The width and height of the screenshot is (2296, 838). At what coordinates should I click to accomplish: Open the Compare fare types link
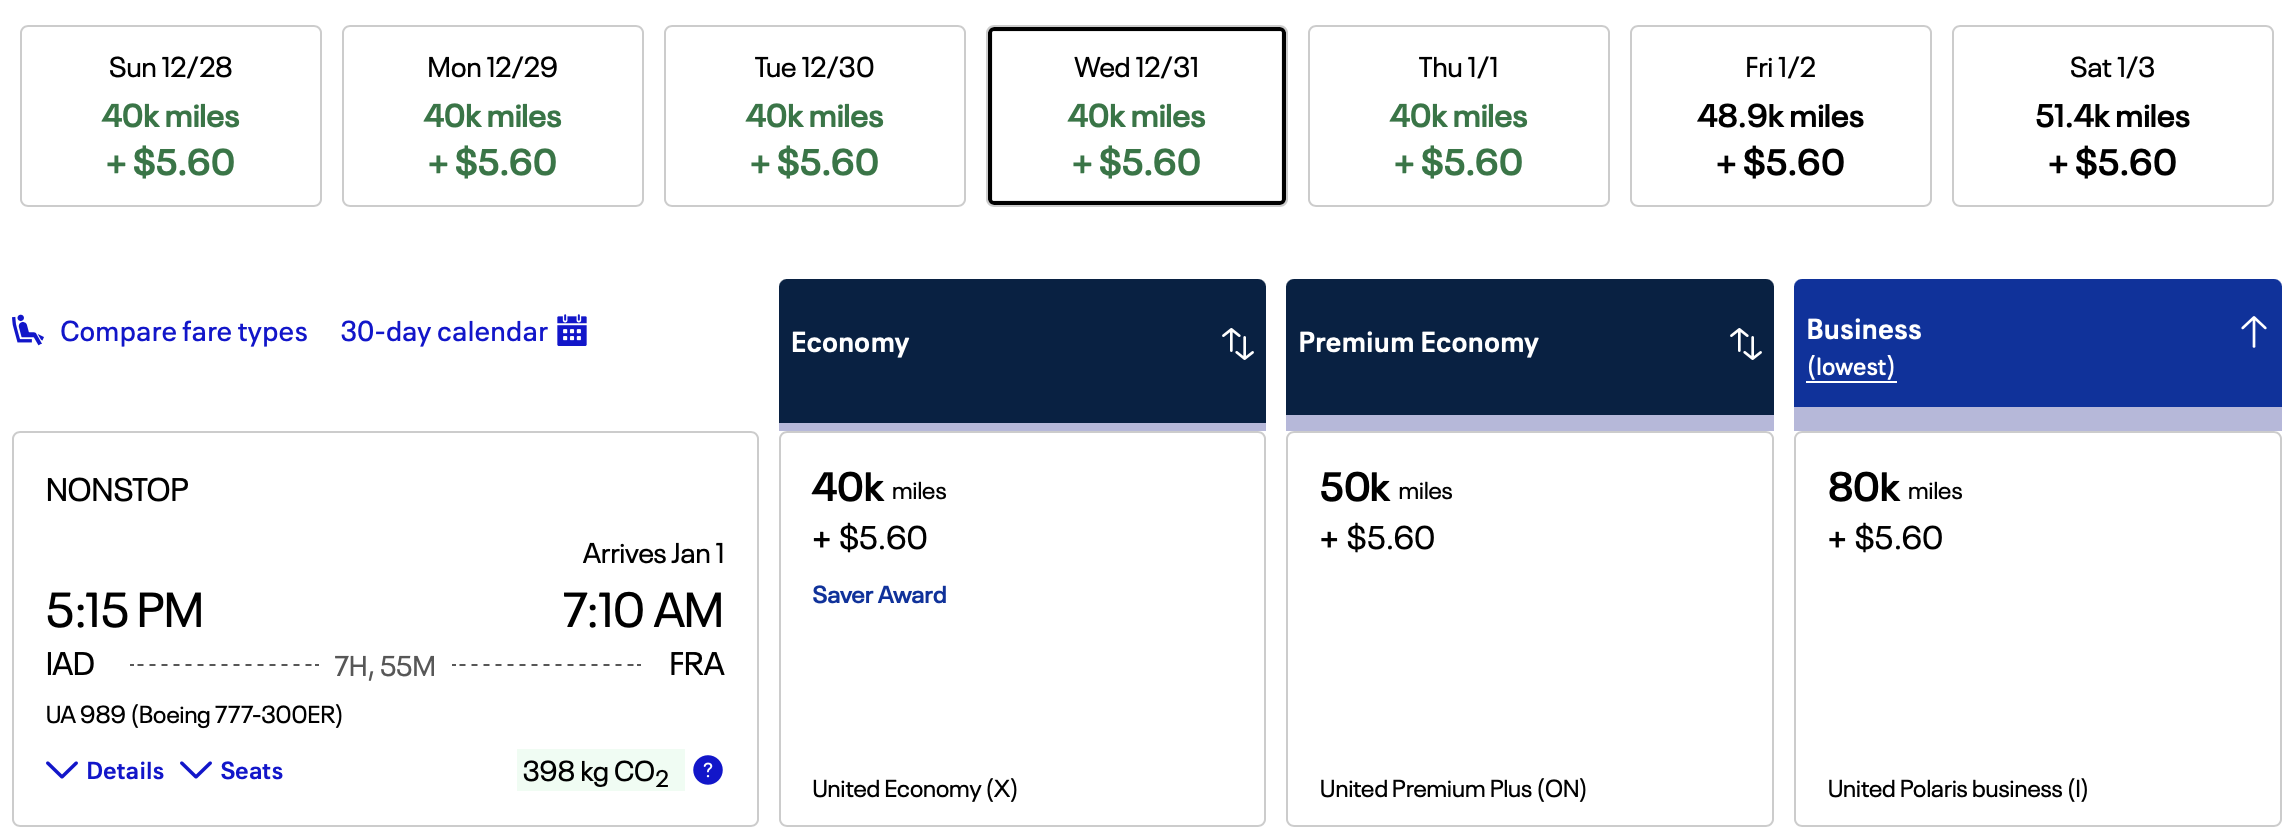184,331
